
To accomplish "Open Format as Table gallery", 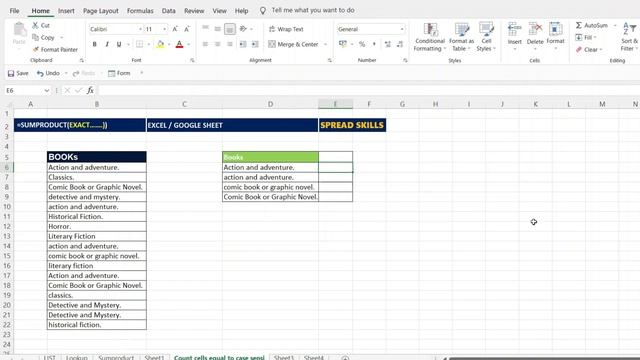I will [x=462, y=37].
